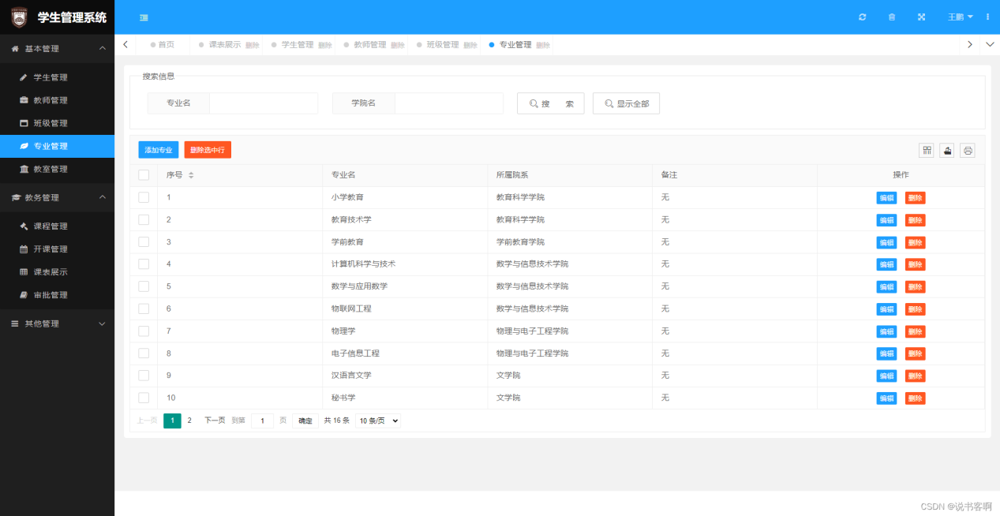The height and width of the screenshot is (516, 1000).
Task: Collapse the 教务管理 sidebar group
Action: coord(57,198)
